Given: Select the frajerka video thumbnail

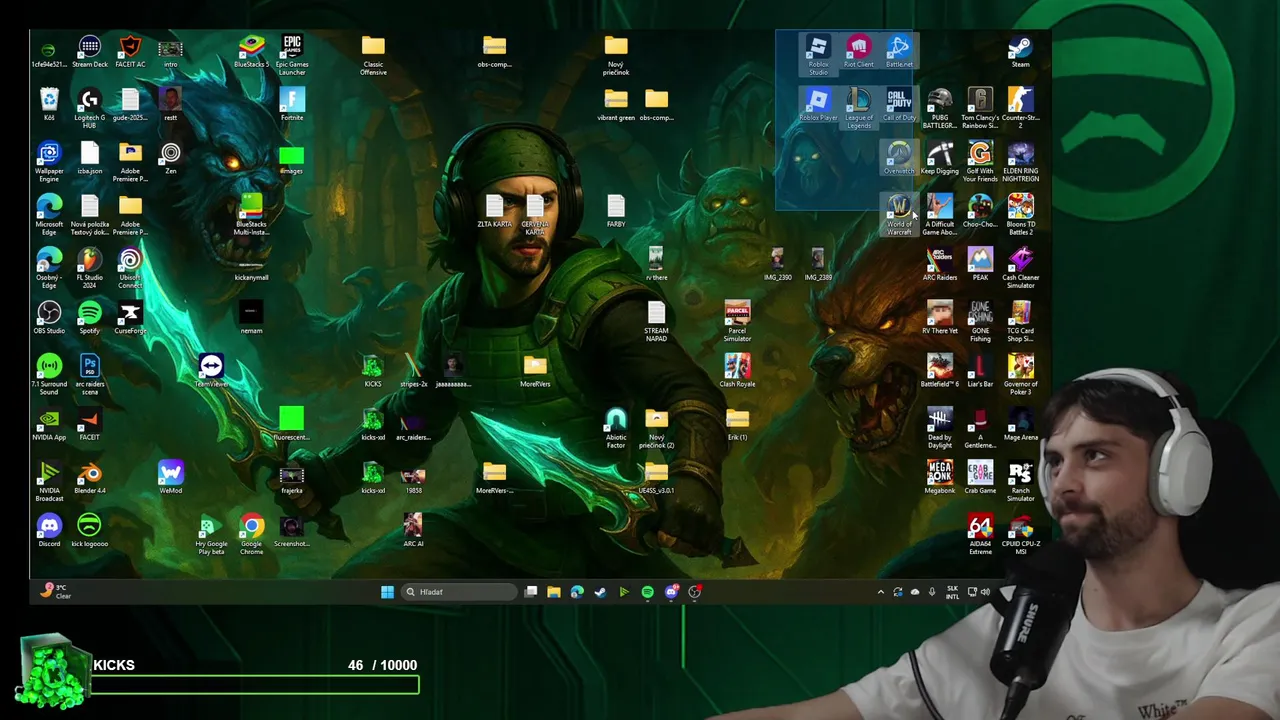Looking at the screenshot, I should 292,481.
